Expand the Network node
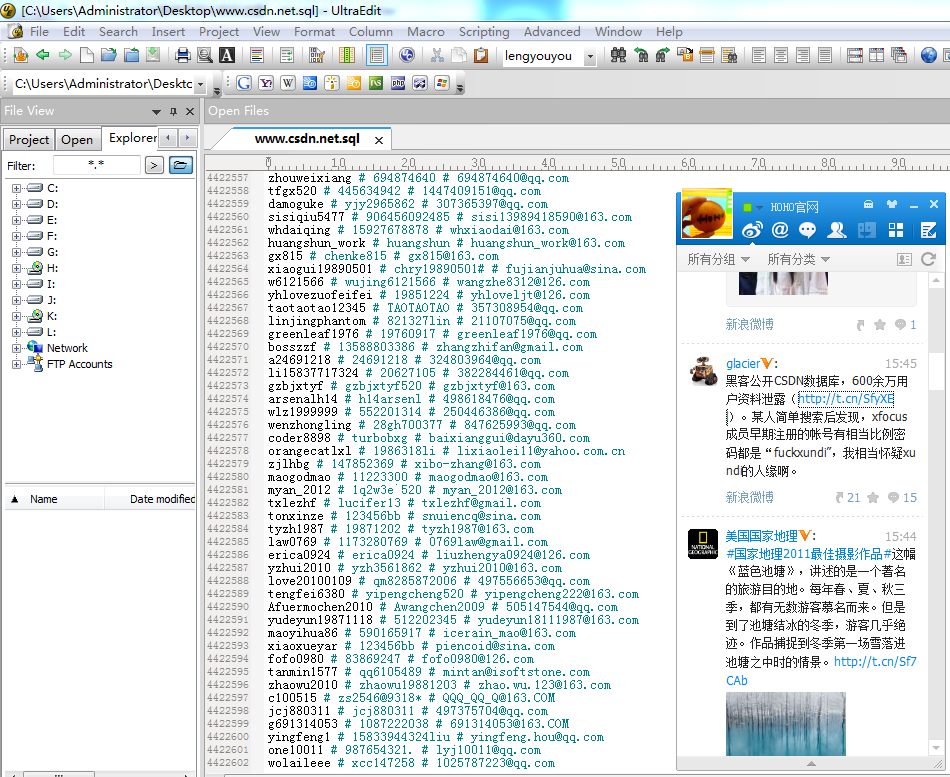 point(16,348)
